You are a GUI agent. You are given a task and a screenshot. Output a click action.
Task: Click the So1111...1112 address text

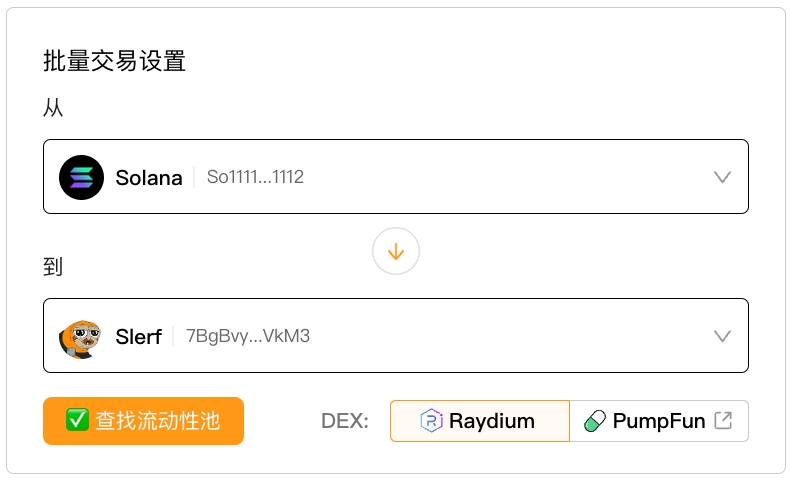click(x=255, y=178)
